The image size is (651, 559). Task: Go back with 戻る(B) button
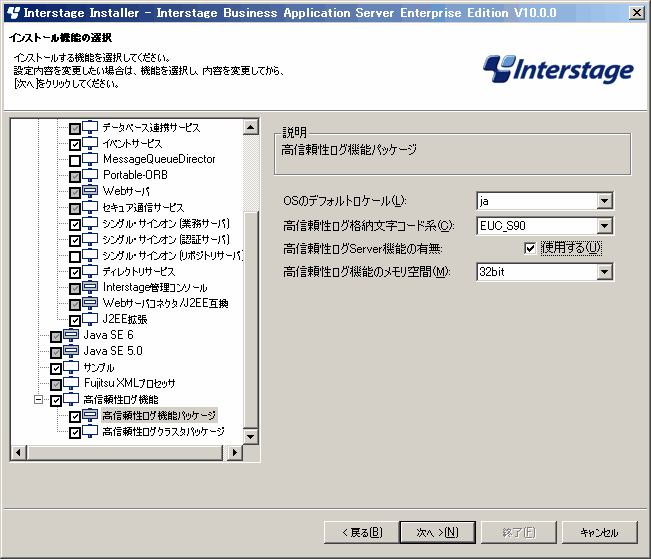point(361,532)
